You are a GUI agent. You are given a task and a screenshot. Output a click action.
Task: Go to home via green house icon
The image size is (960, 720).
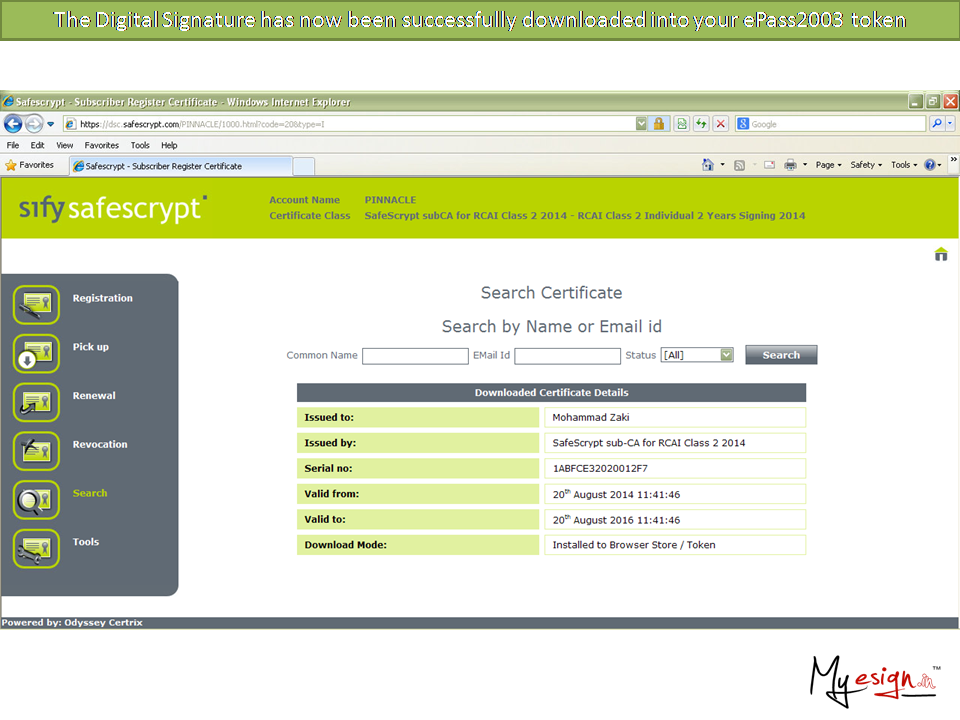(x=940, y=255)
